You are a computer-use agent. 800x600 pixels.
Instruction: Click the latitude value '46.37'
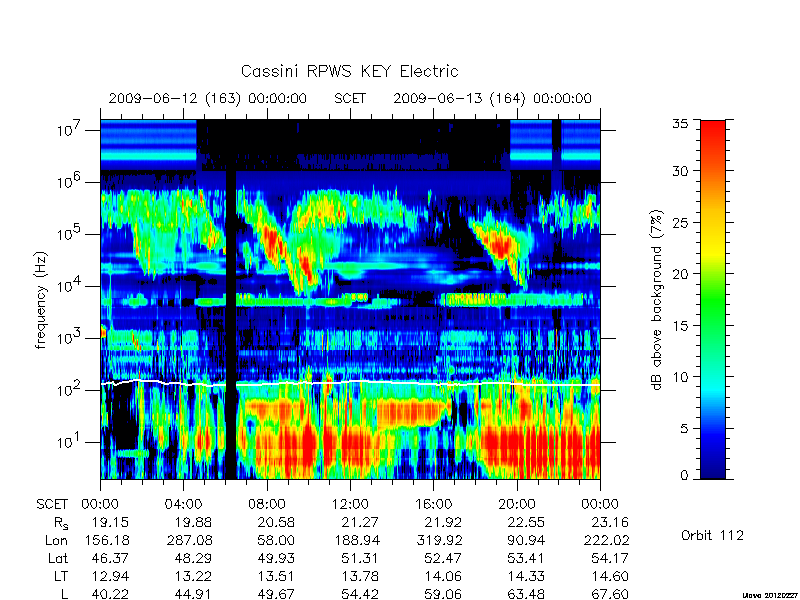pyautogui.click(x=110, y=559)
